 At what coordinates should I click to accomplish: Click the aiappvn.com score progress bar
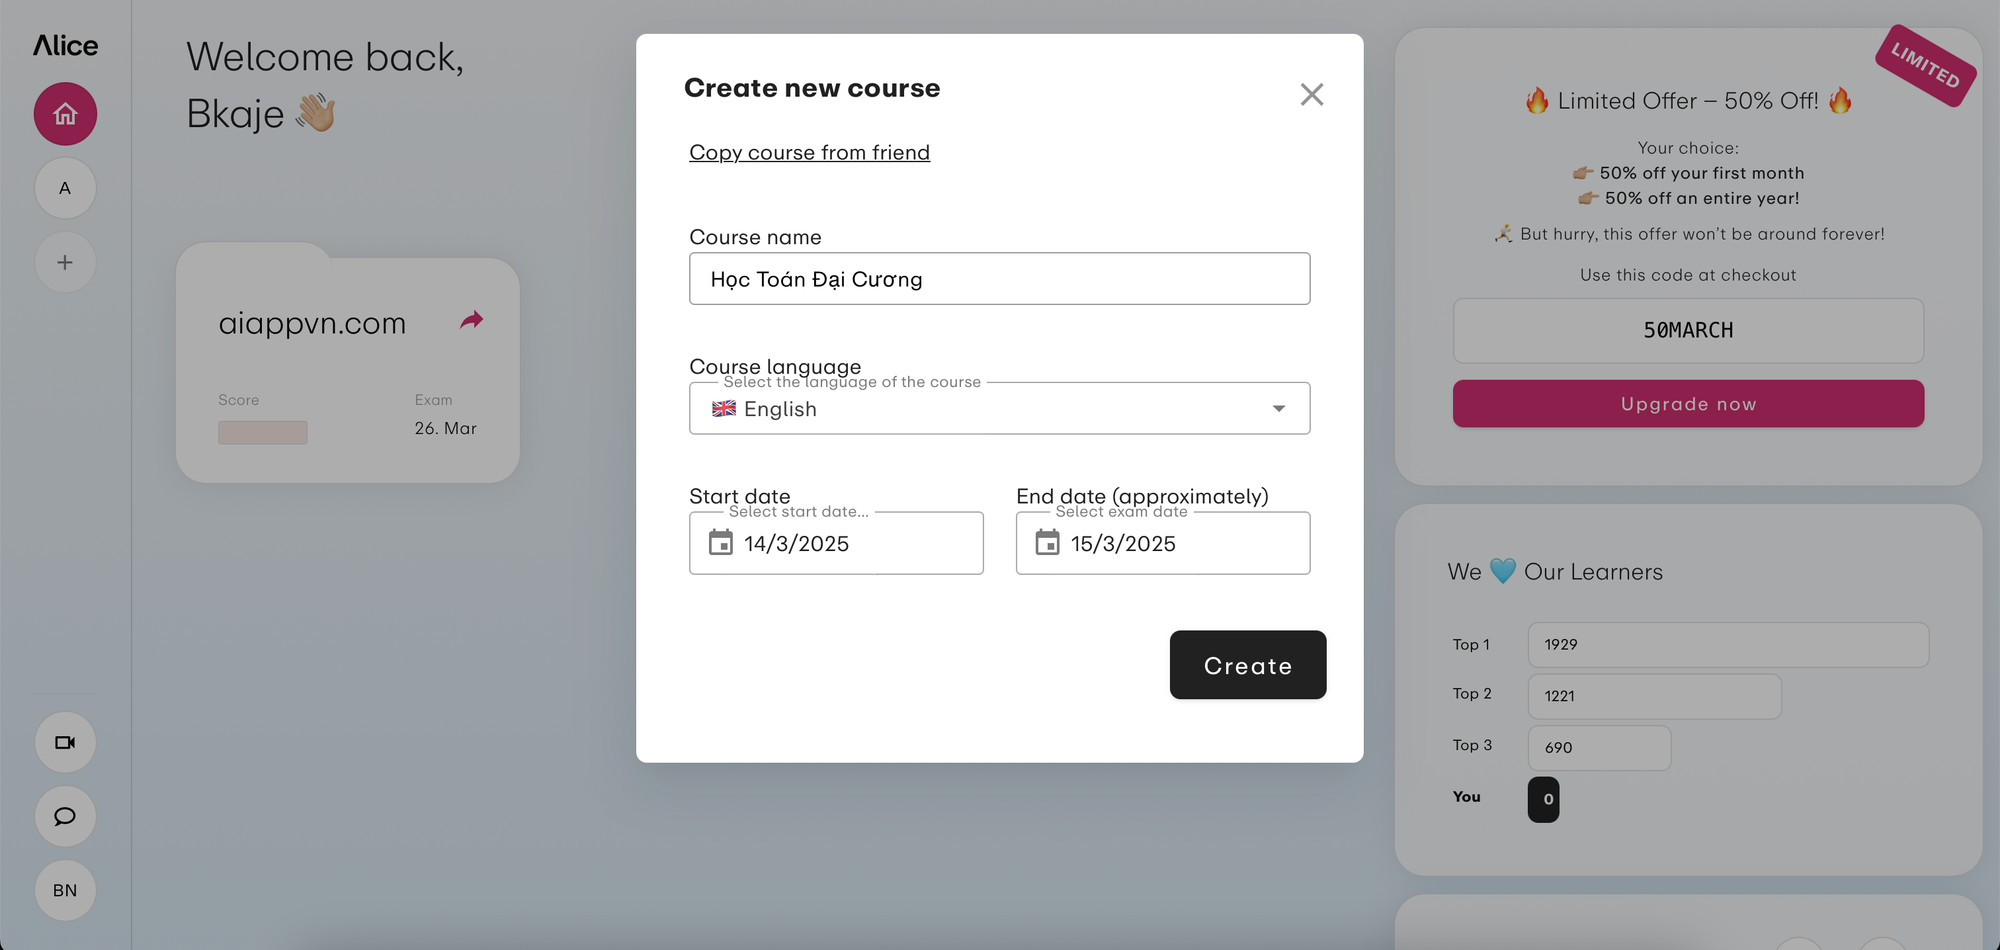pyautogui.click(x=263, y=432)
